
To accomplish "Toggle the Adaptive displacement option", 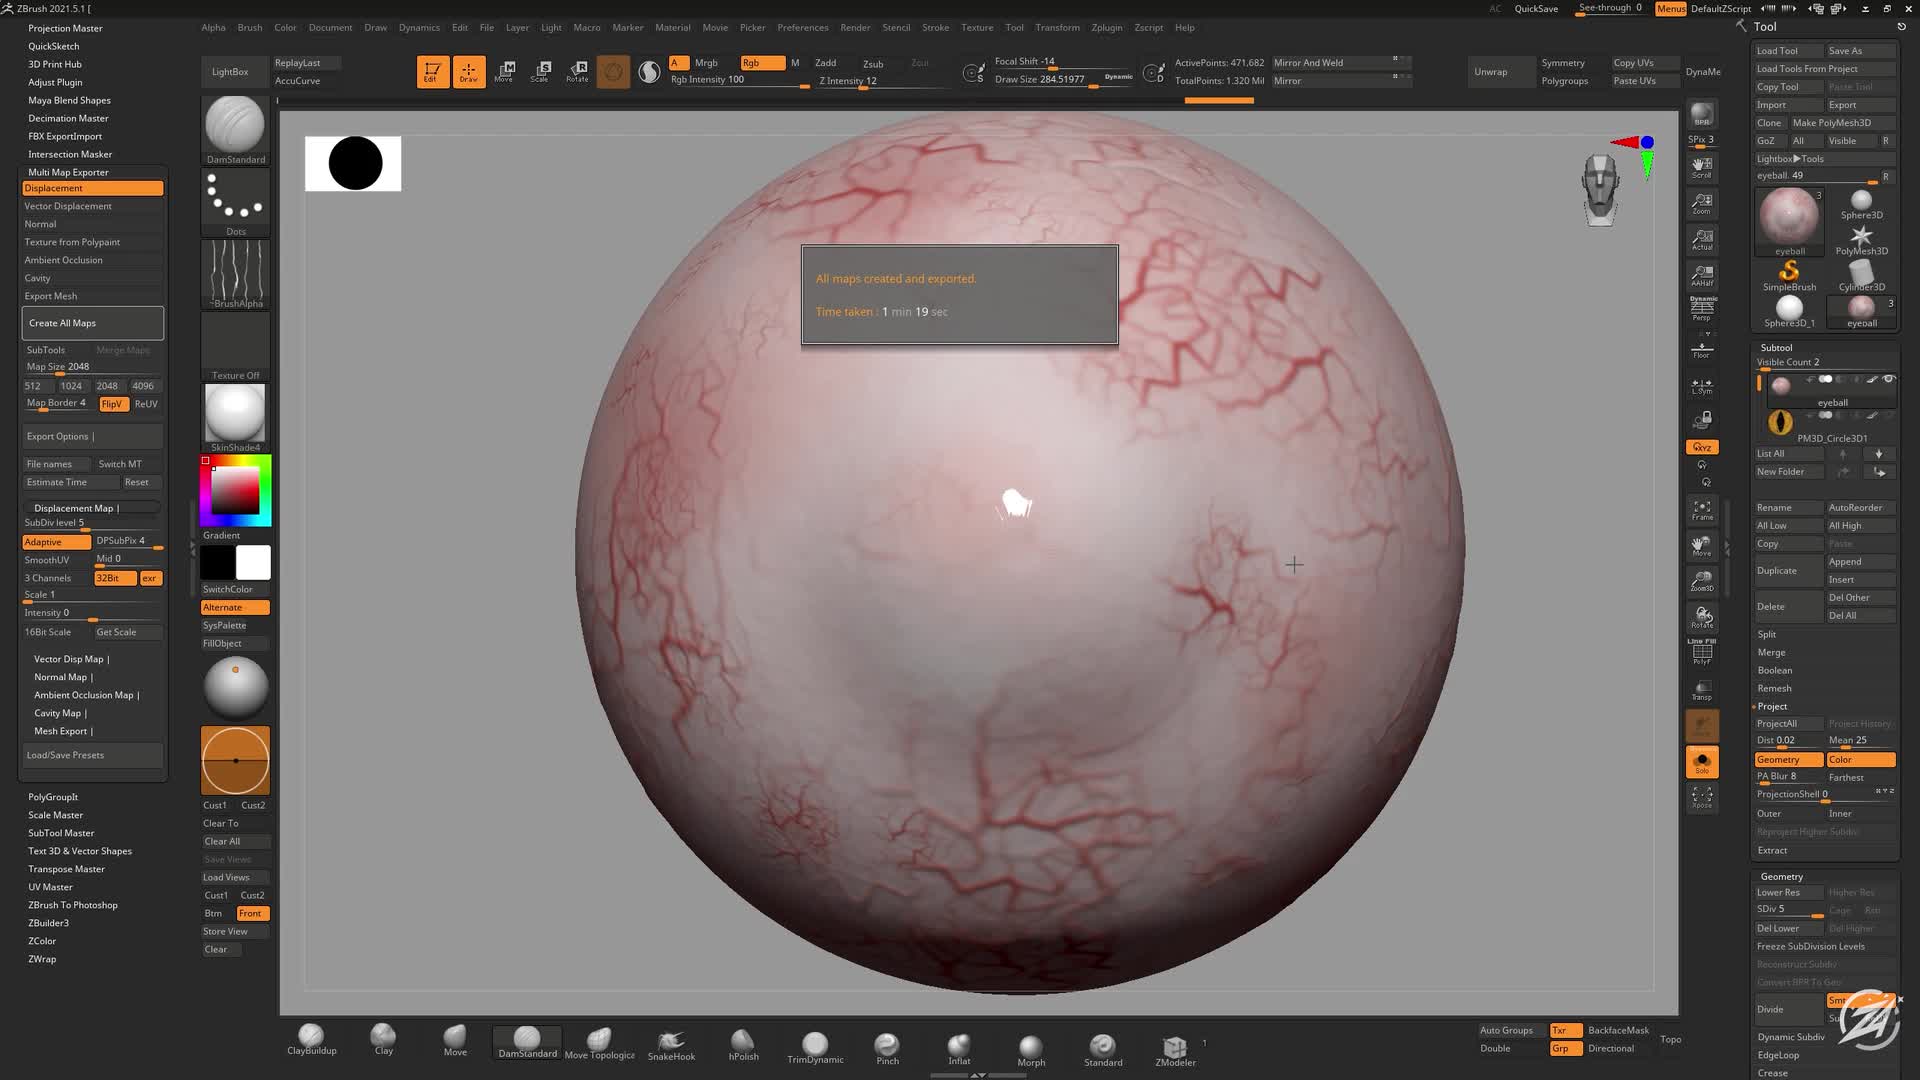I will [x=56, y=542].
